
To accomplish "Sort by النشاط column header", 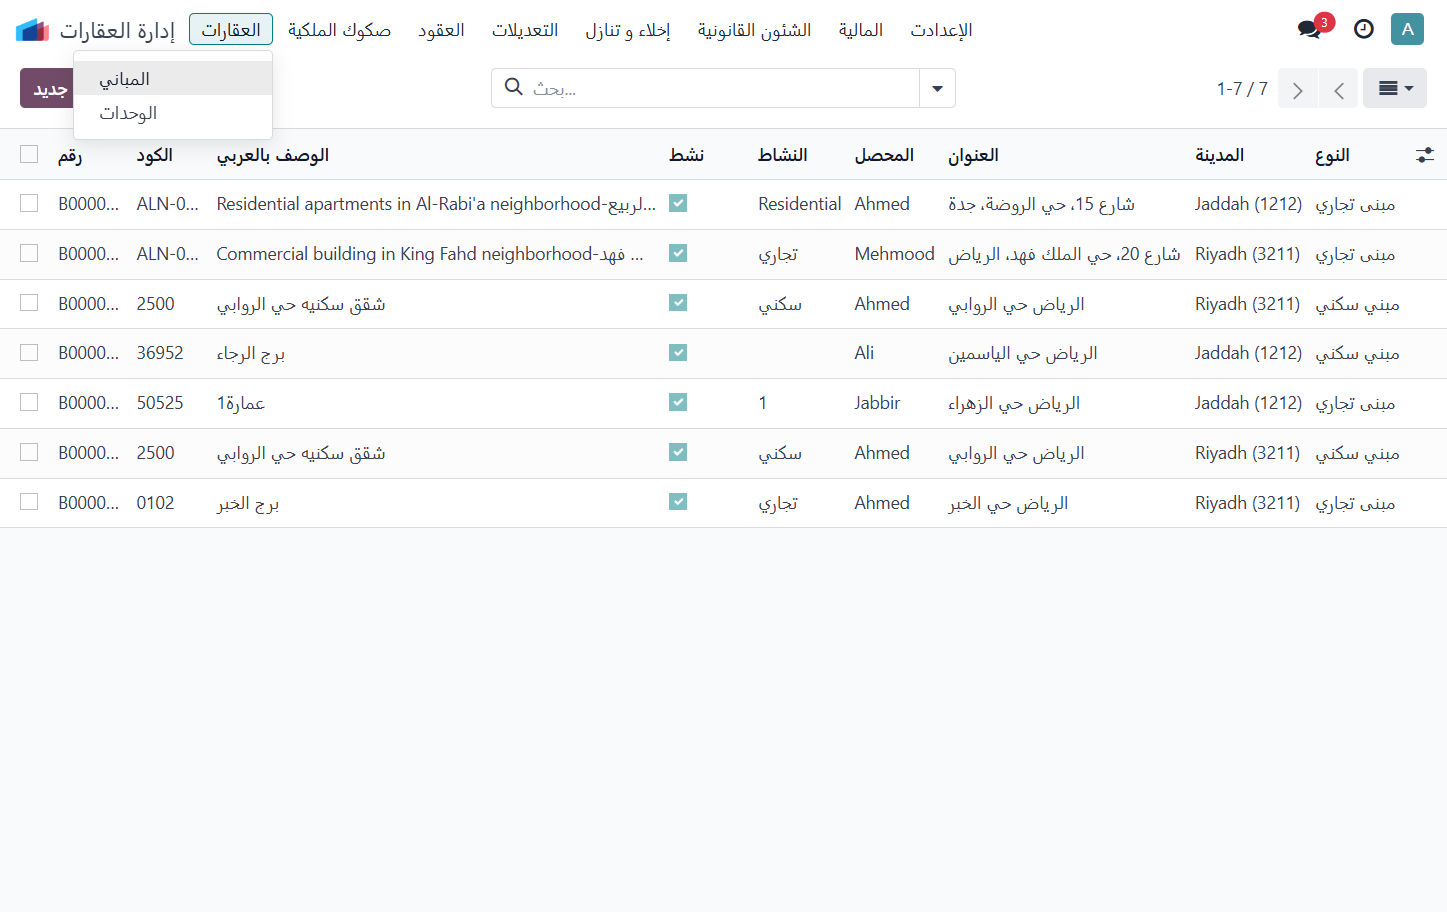I will pos(783,155).
